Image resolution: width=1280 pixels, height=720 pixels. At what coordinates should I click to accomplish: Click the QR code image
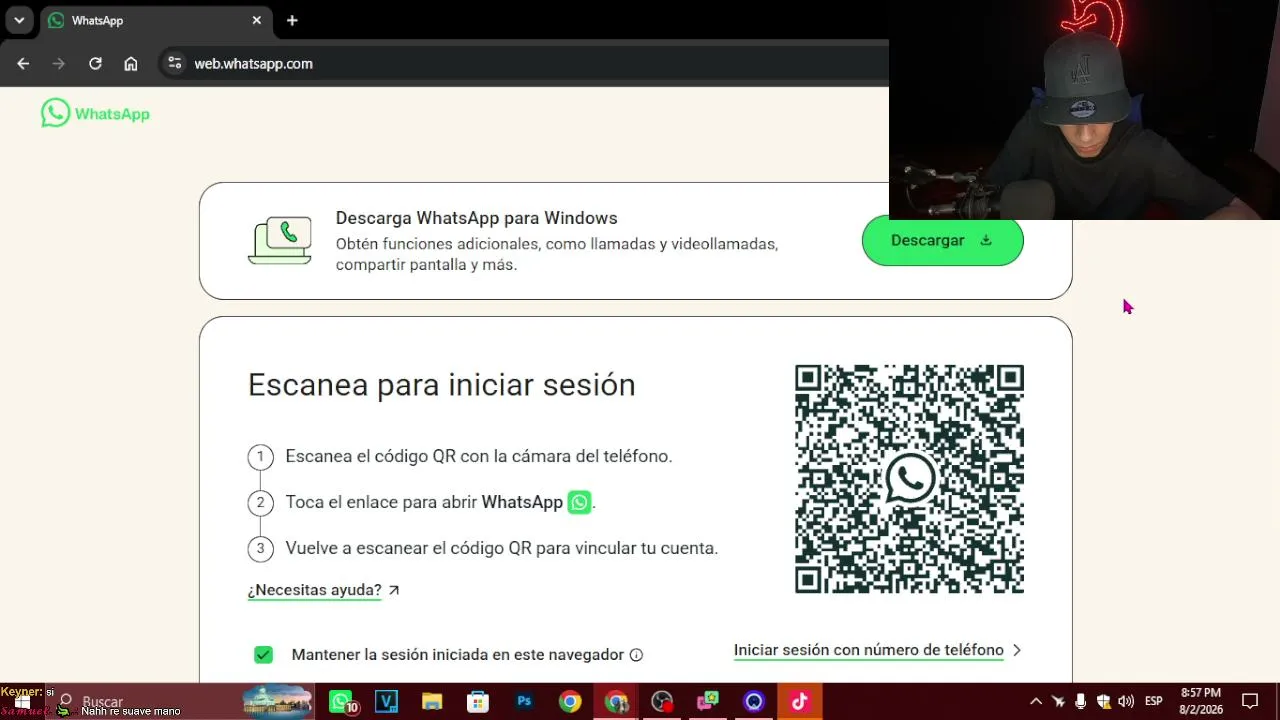tap(909, 479)
